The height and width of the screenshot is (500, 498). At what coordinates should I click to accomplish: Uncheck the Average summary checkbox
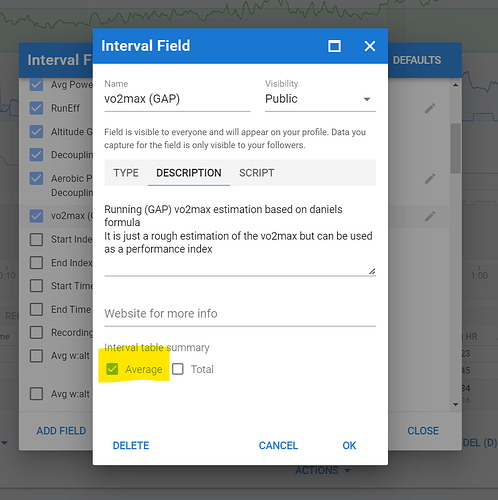click(x=112, y=369)
